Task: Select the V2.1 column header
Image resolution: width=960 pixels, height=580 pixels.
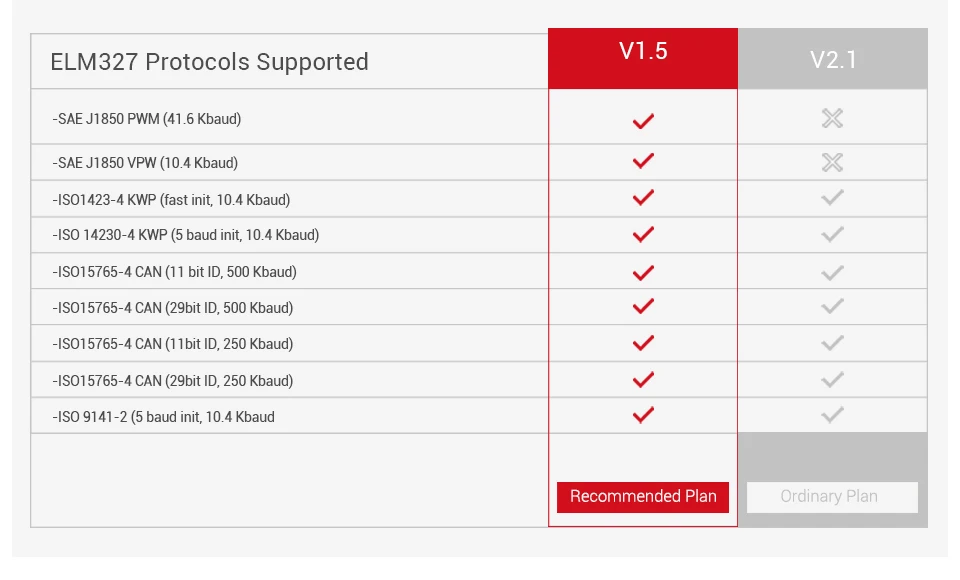Action: (833, 58)
